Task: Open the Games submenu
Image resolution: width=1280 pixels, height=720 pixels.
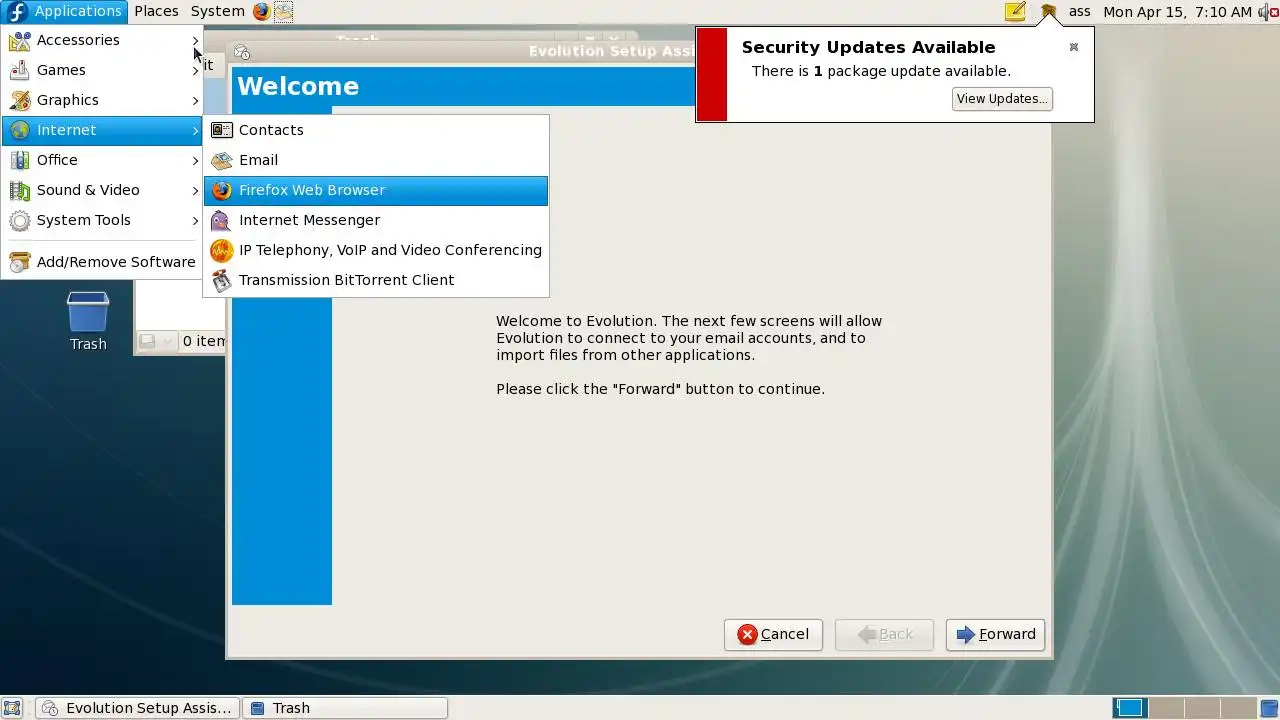Action: coord(102,70)
